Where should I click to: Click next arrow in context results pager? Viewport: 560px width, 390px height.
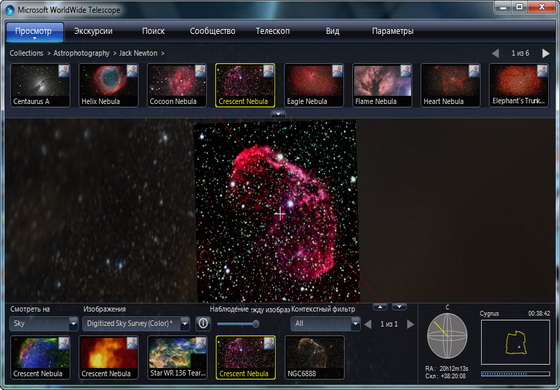pyautogui.click(x=410, y=324)
